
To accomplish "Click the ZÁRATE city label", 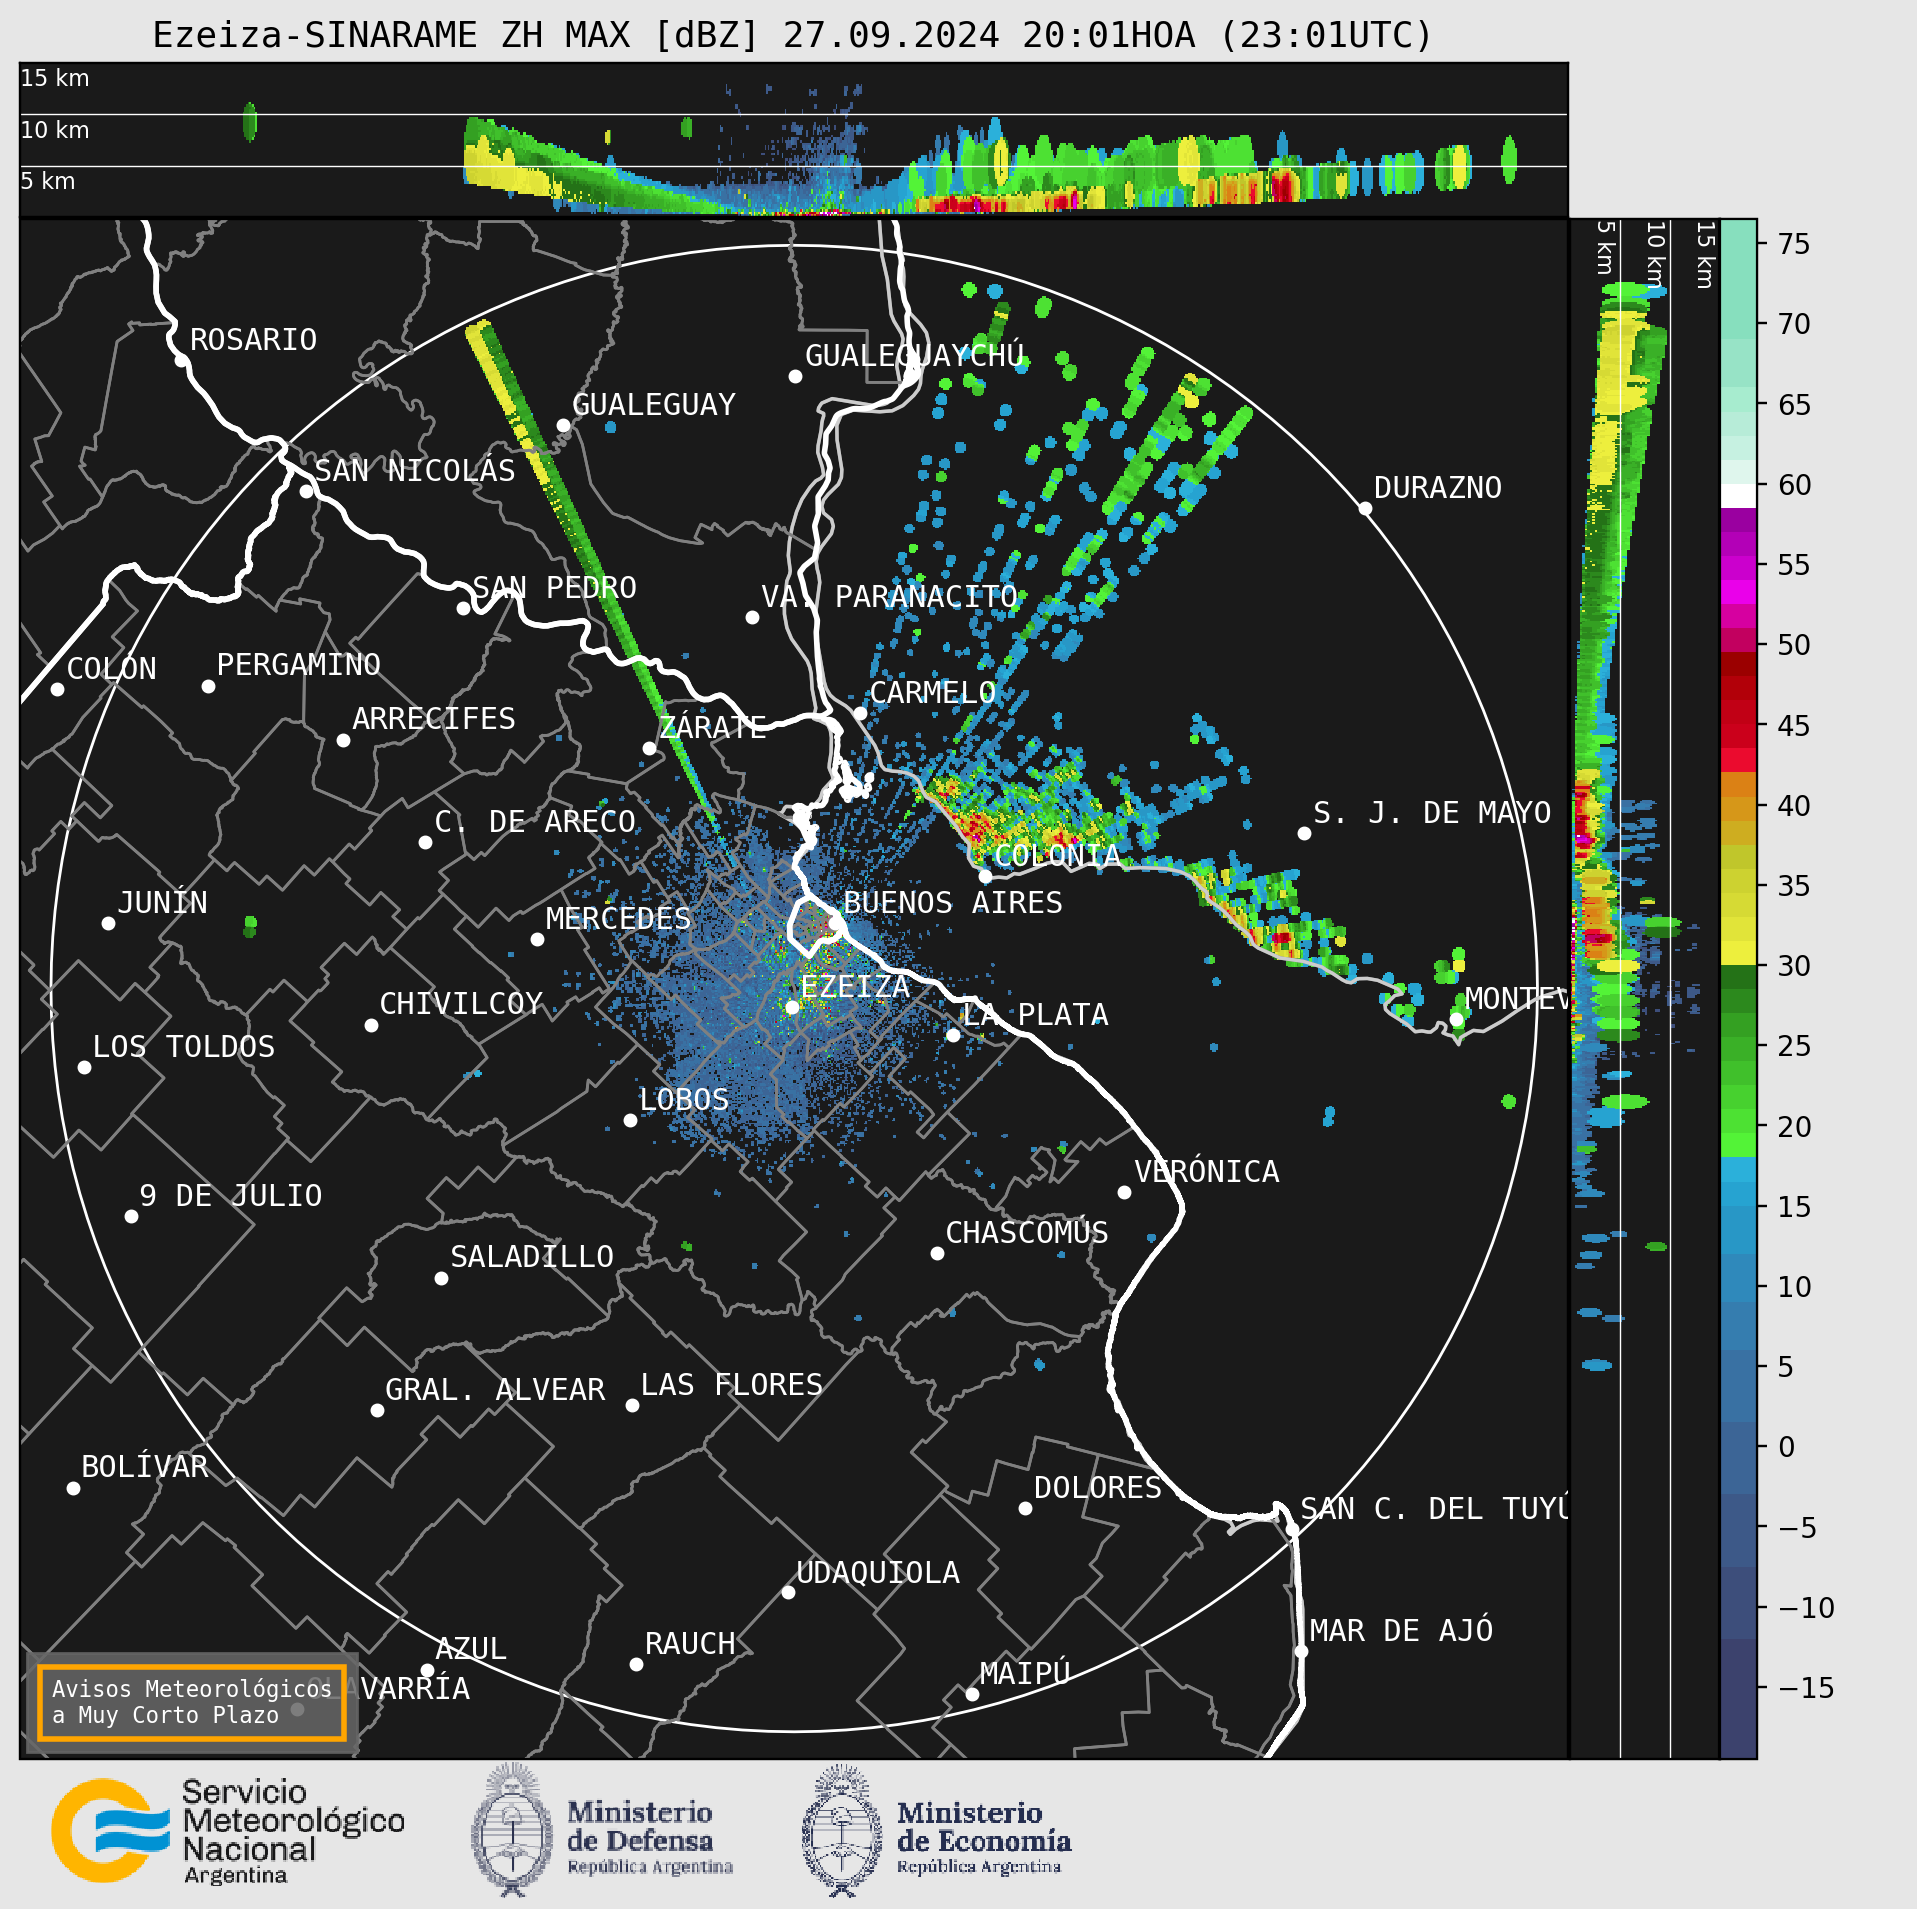I will (712, 727).
